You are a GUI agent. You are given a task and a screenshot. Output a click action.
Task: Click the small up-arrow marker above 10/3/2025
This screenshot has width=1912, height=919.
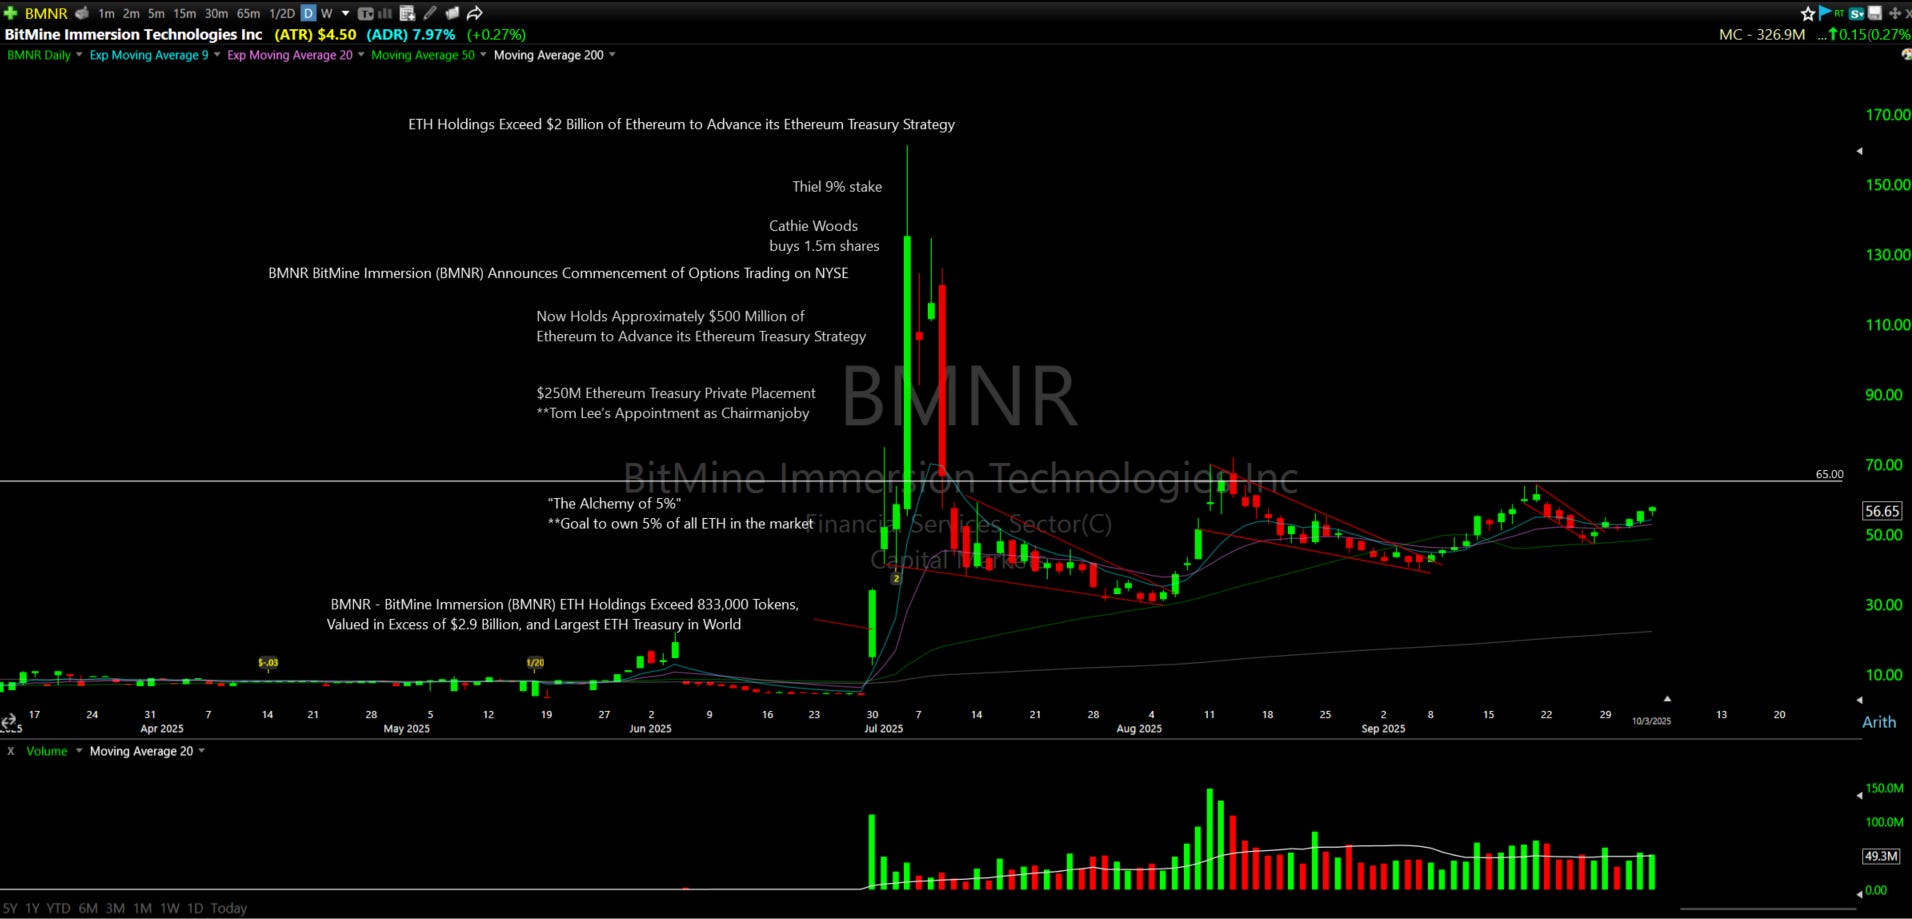coord(1667,699)
